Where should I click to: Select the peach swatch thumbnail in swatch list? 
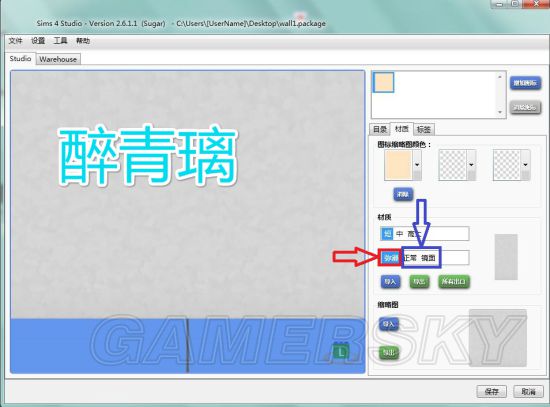[383, 82]
